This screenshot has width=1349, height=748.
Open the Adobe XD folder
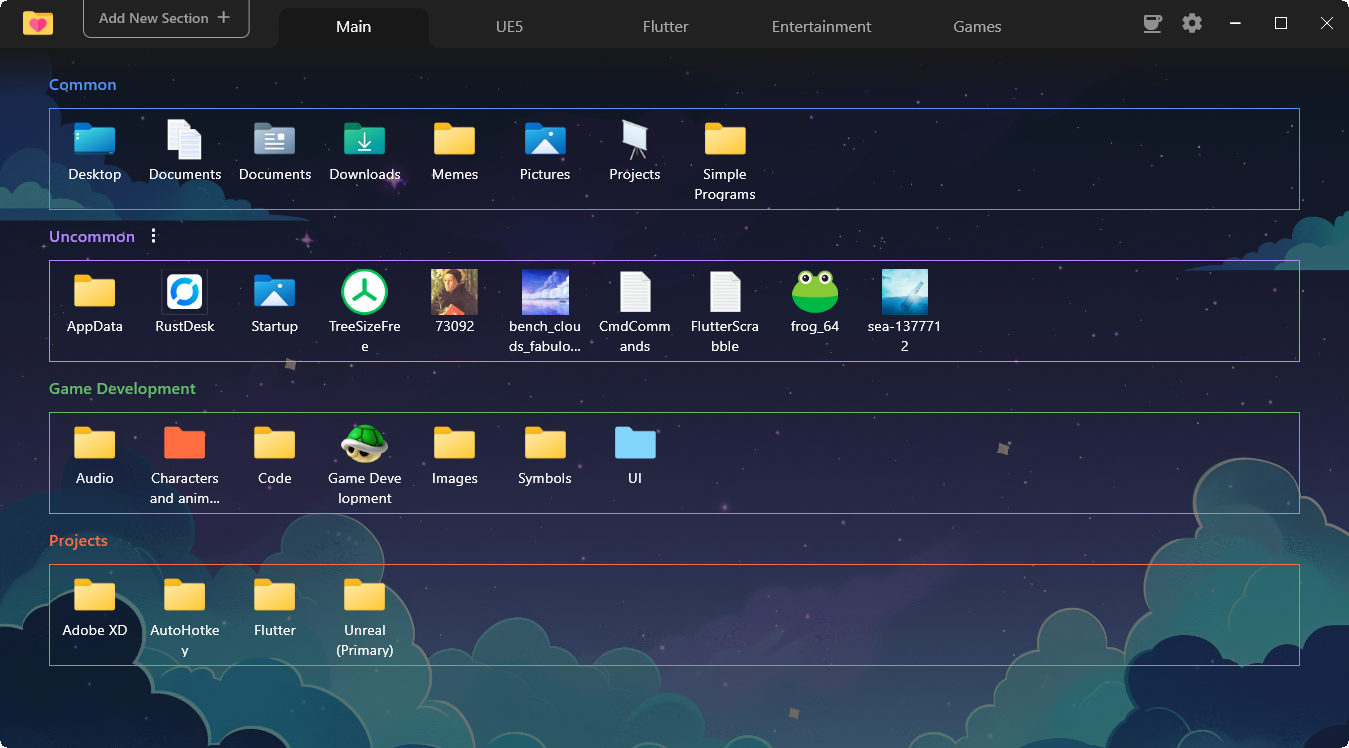pyautogui.click(x=95, y=609)
